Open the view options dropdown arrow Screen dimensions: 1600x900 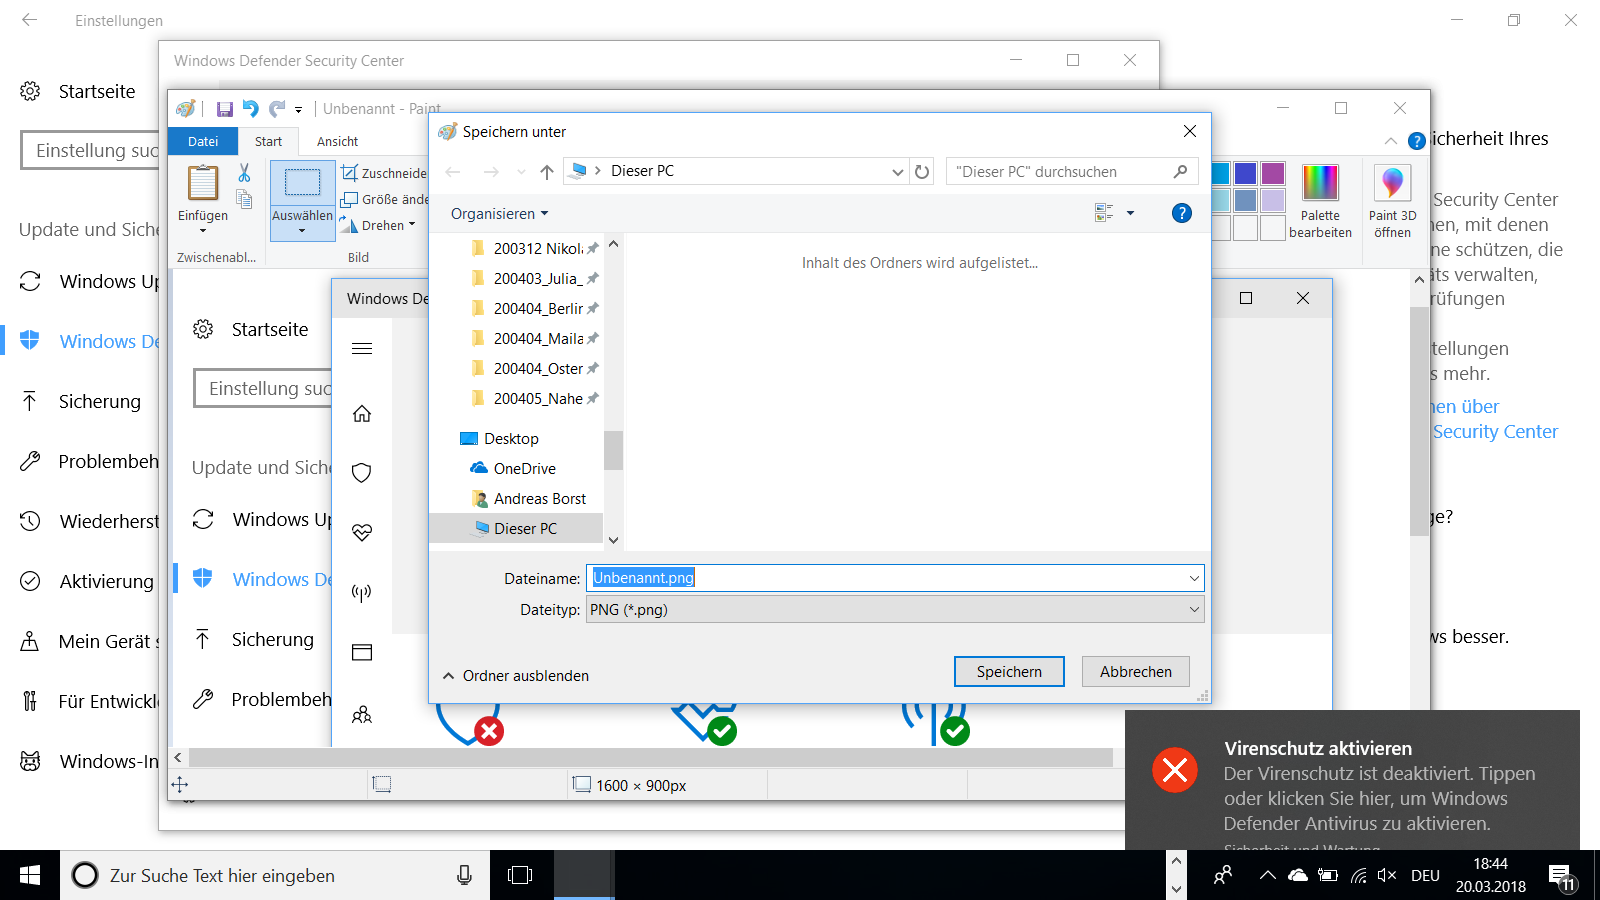point(1131,213)
